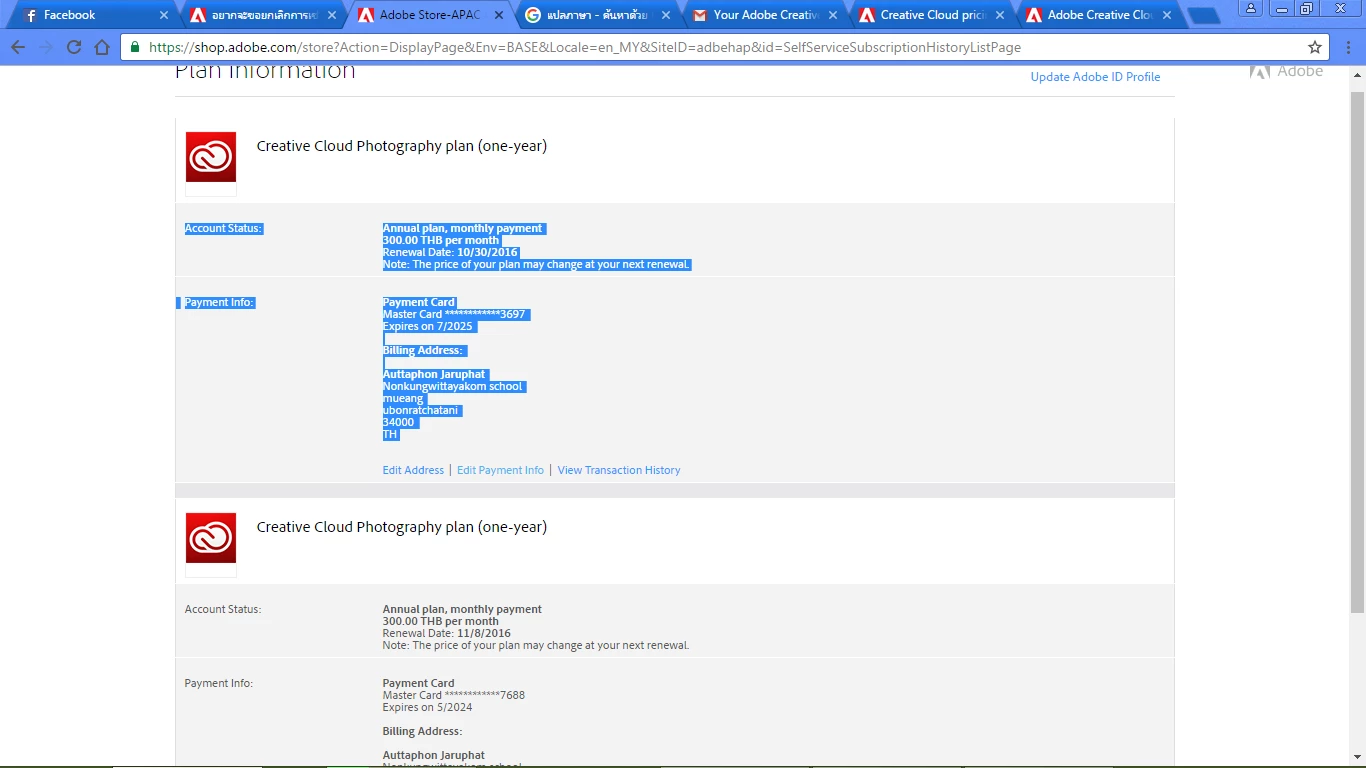Reload the page with the refresh icon
This screenshot has height=768, width=1366.
[x=74, y=47]
